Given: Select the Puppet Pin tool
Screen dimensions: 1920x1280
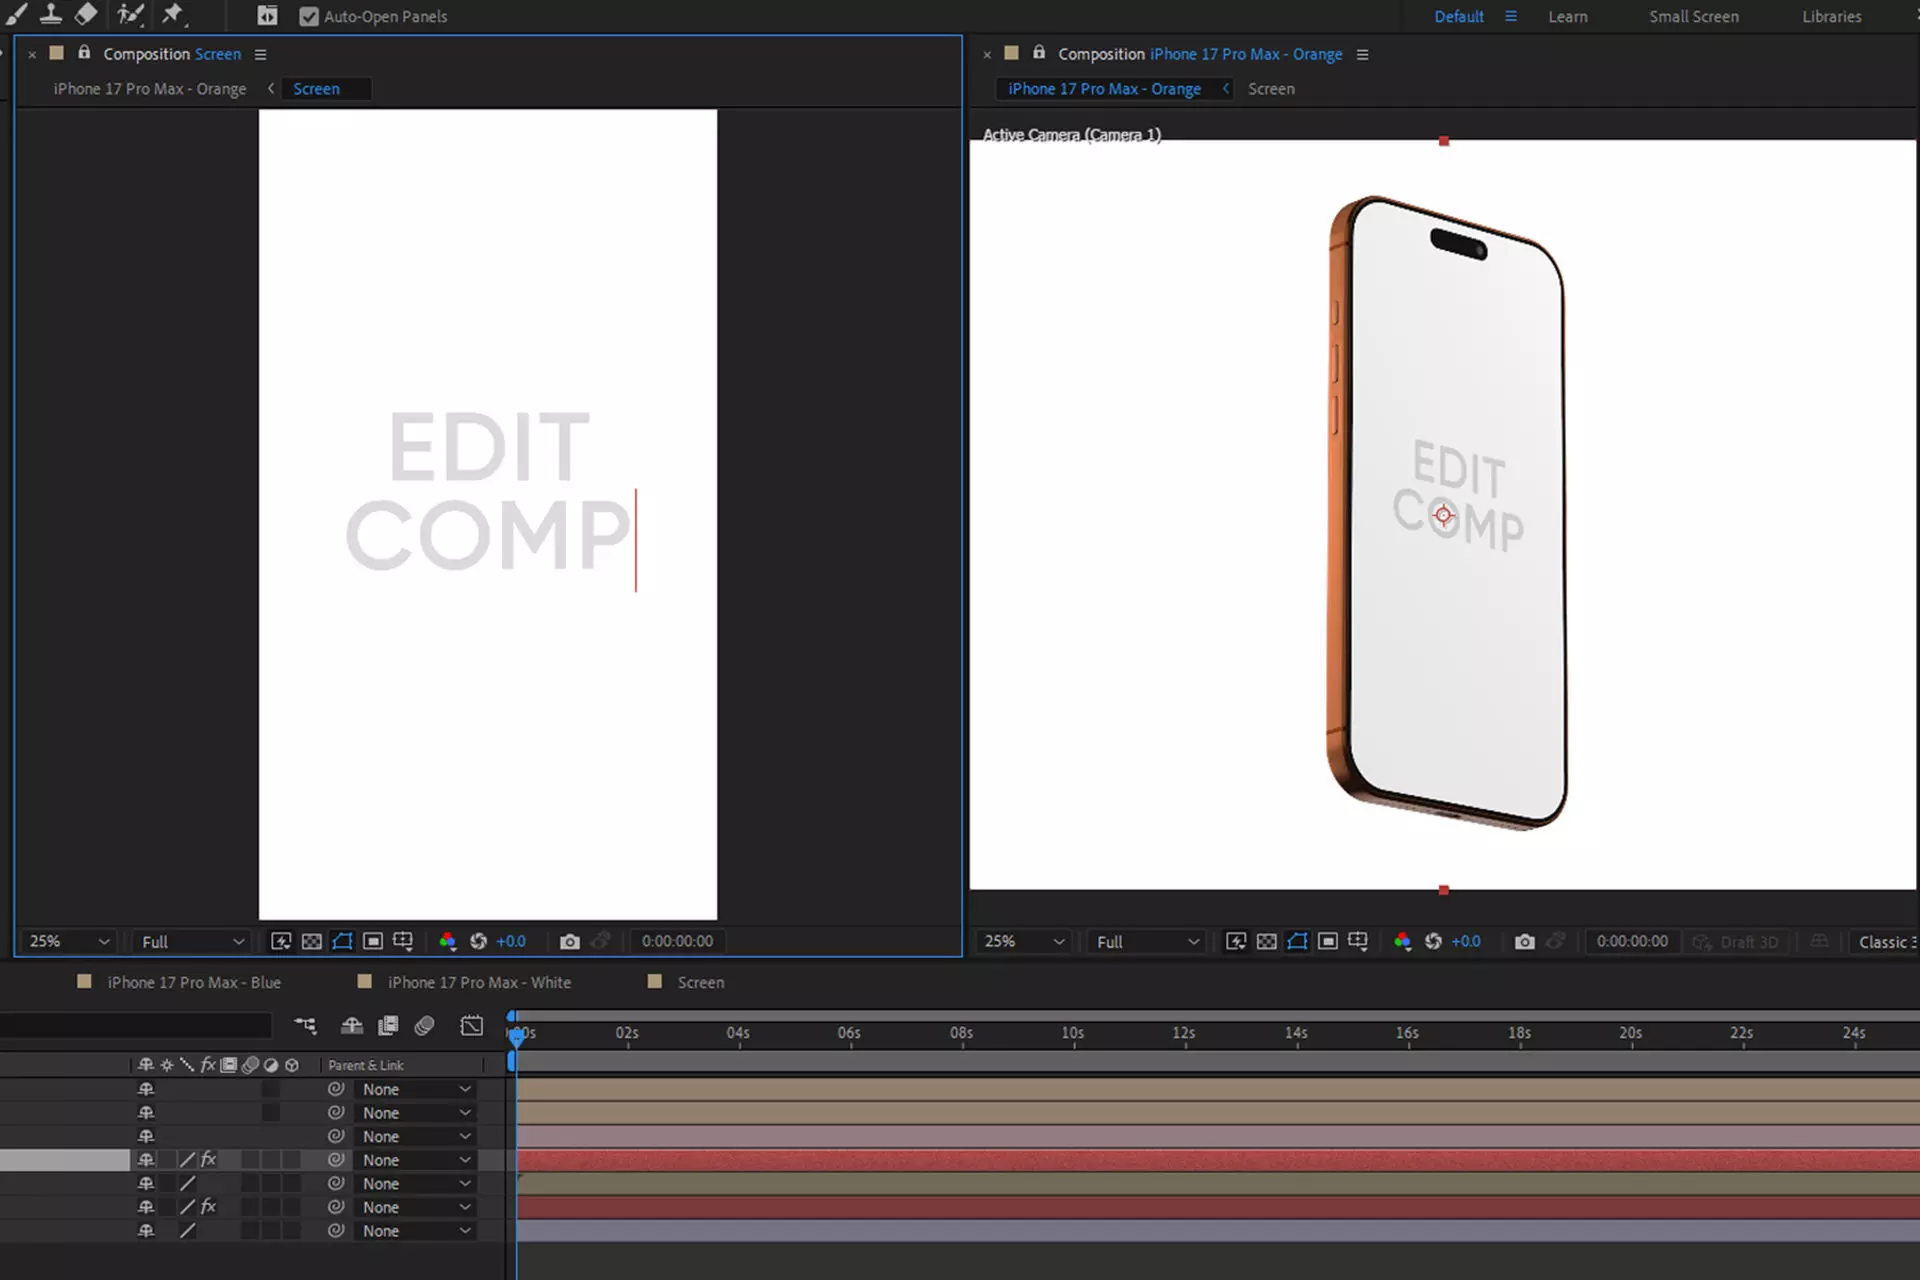Looking at the screenshot, I should click(x=174, y=14).
